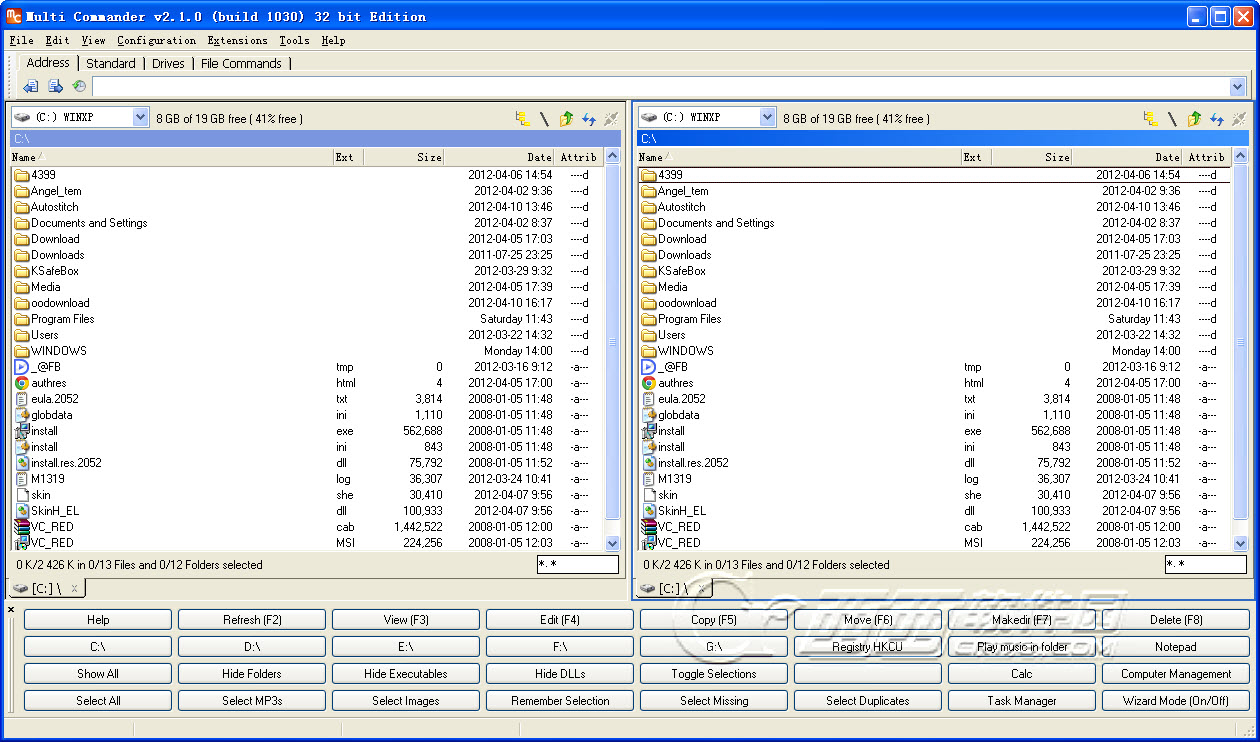This screenshot has height=742, width=1260.
Task: Expand the address bar dropdown arrow
Action: (1237, 87)
